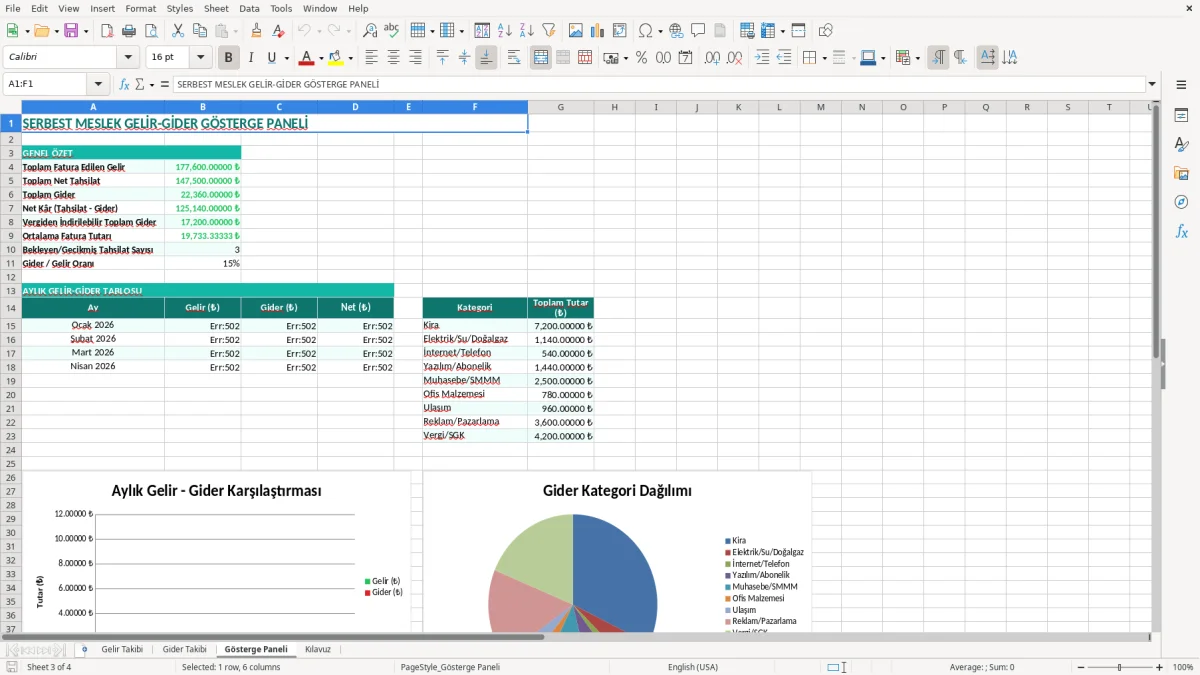
Task: Open the font size dropdown
Action: point(200,58)
